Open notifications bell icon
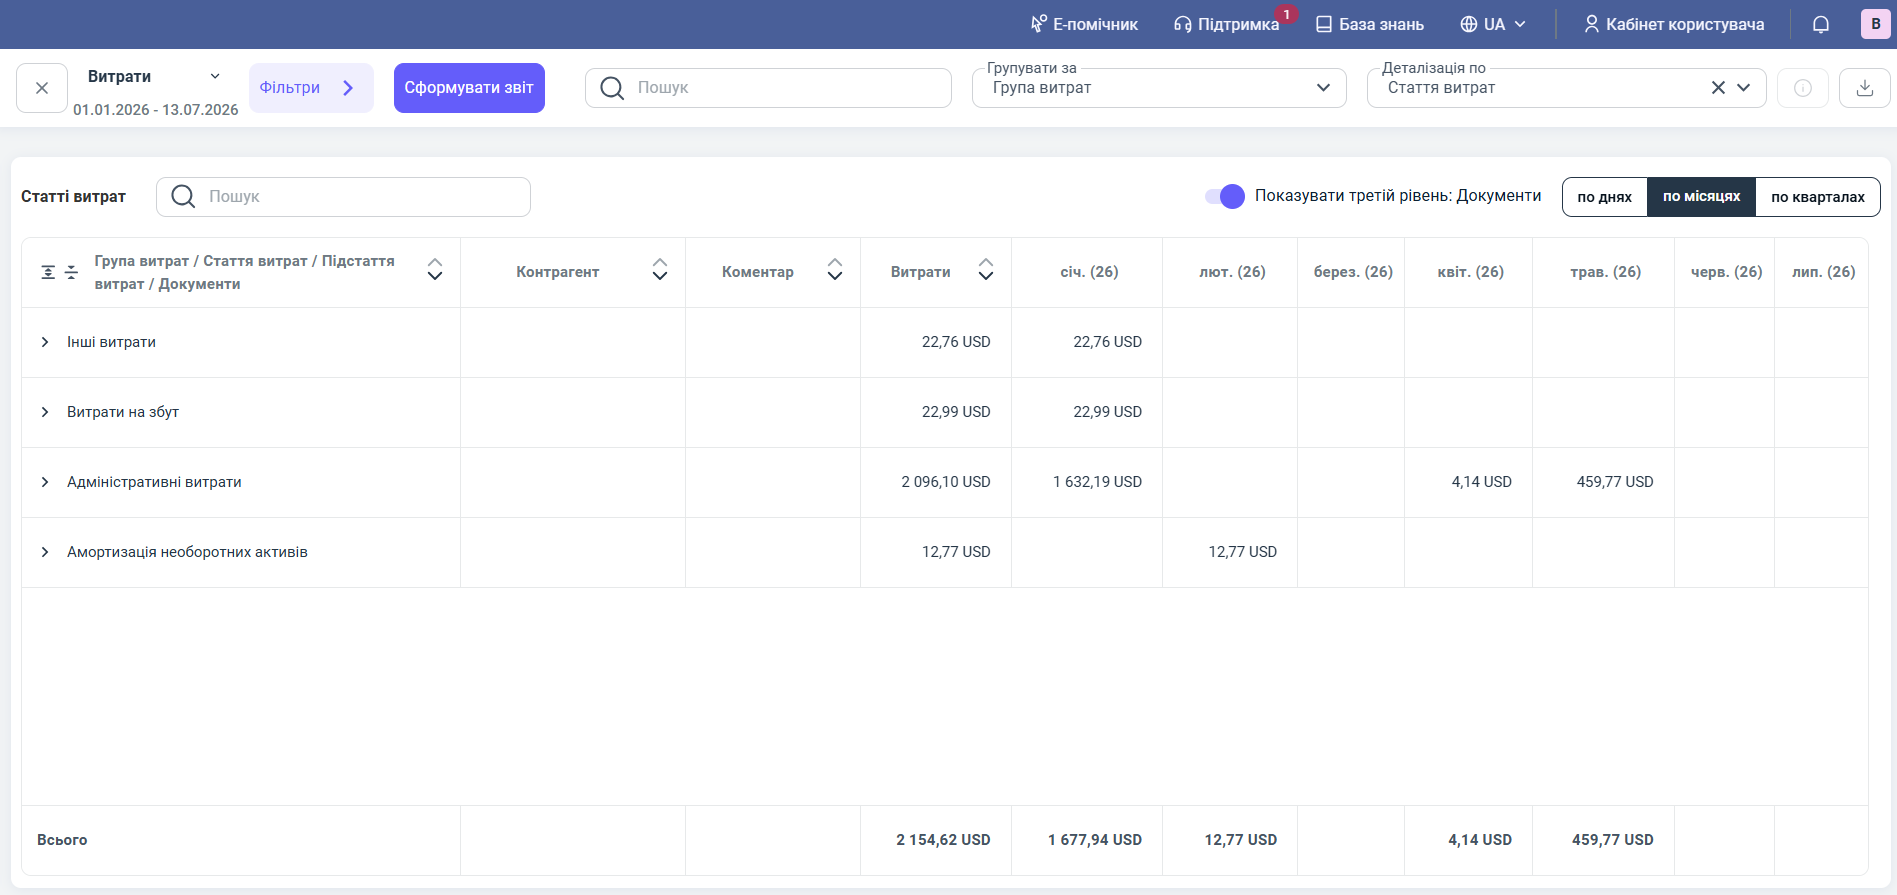Image resolution: width=1897 pixels, height=895 pixels. click(1821, 24)
